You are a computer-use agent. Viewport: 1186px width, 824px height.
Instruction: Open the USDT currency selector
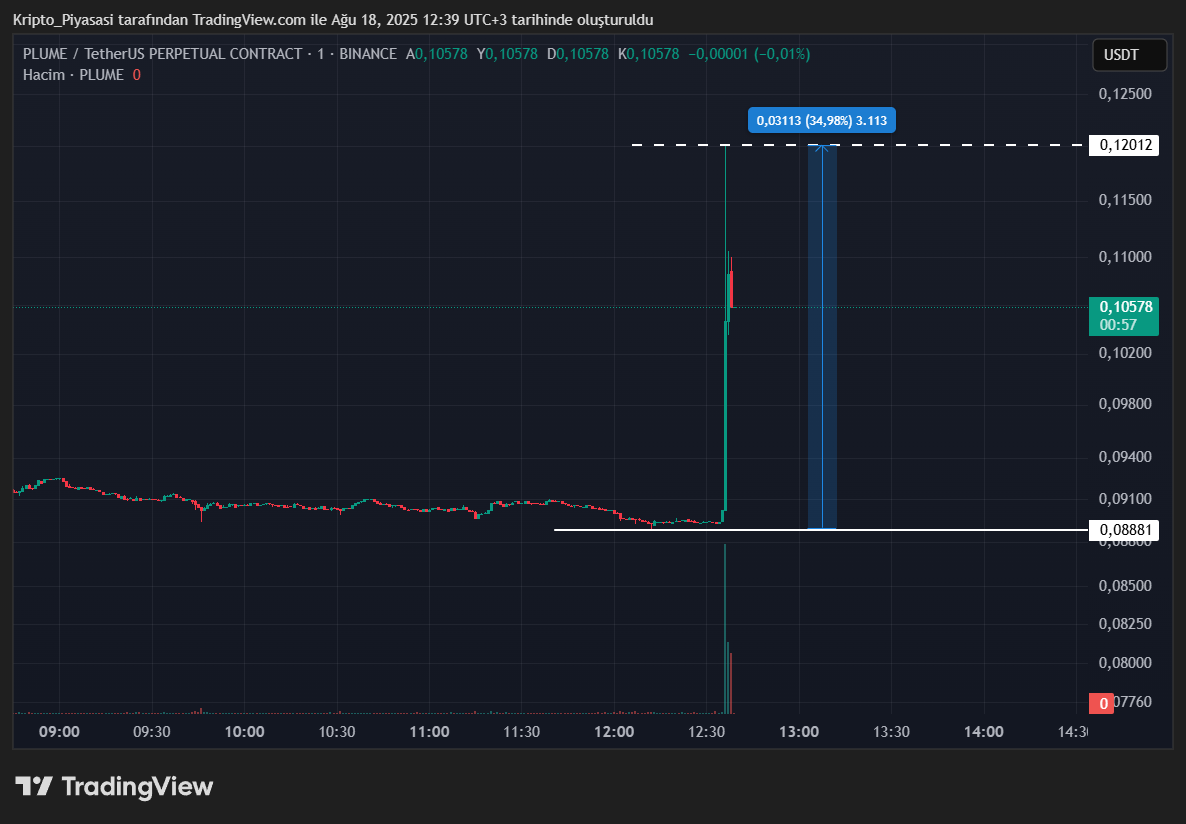click(x=1129, y=55)
